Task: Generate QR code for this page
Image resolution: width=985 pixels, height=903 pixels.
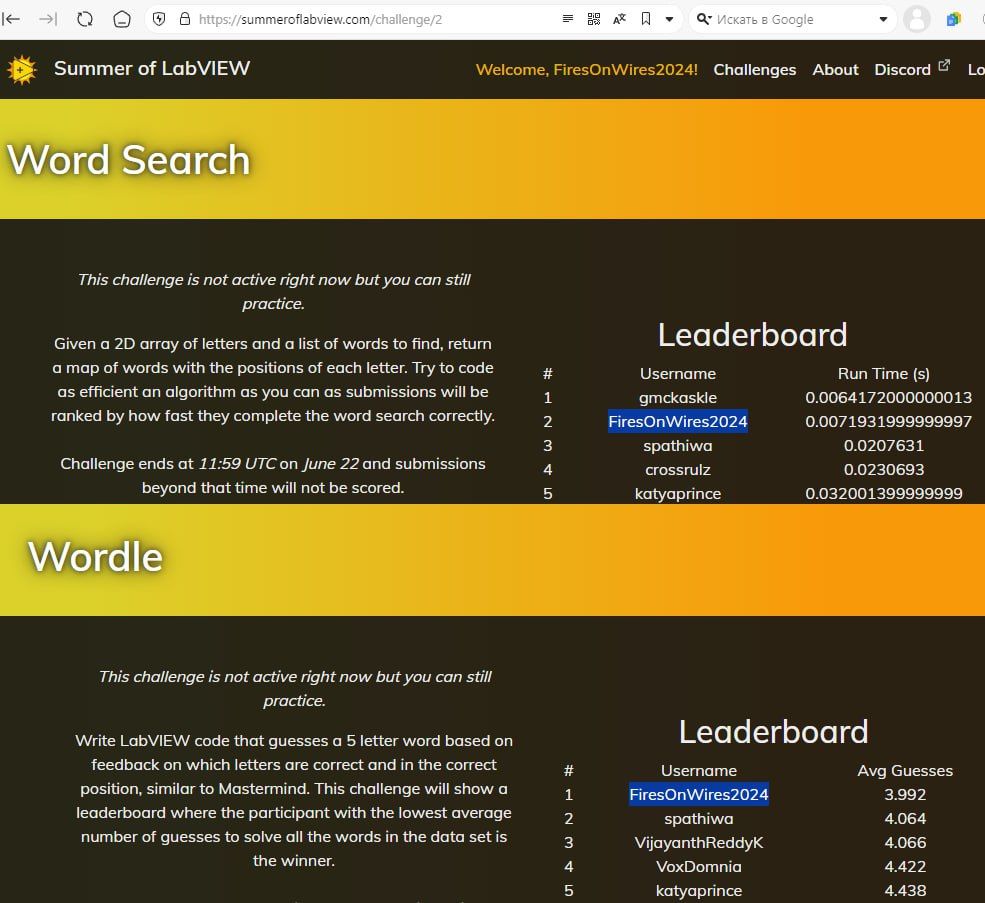Action: (x=594, y=19)
